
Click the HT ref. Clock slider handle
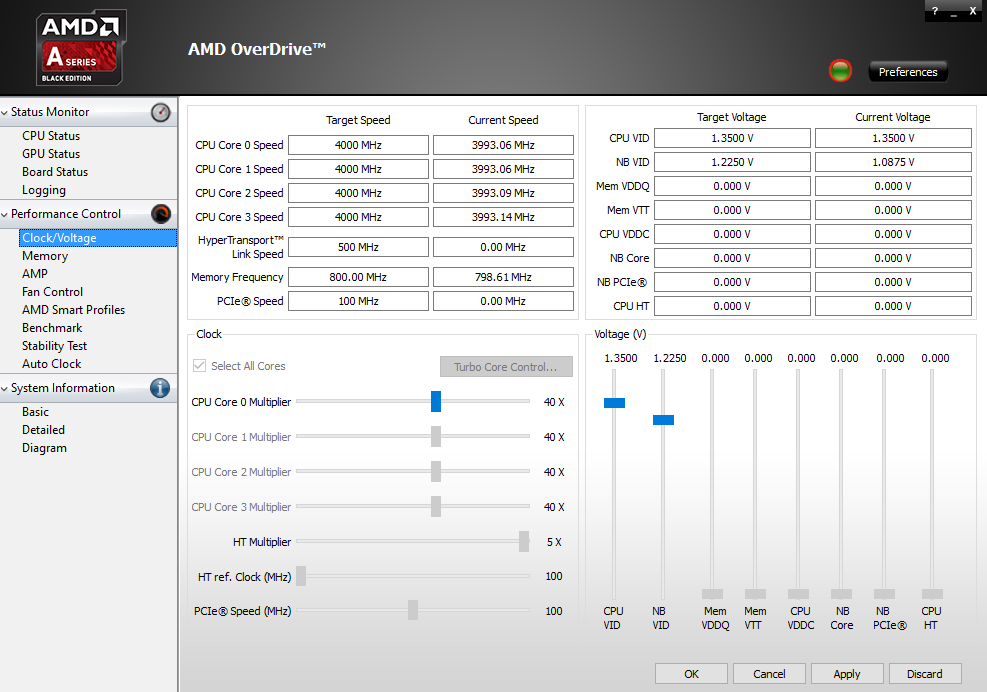pyautogui.click(x=301, y=576)
